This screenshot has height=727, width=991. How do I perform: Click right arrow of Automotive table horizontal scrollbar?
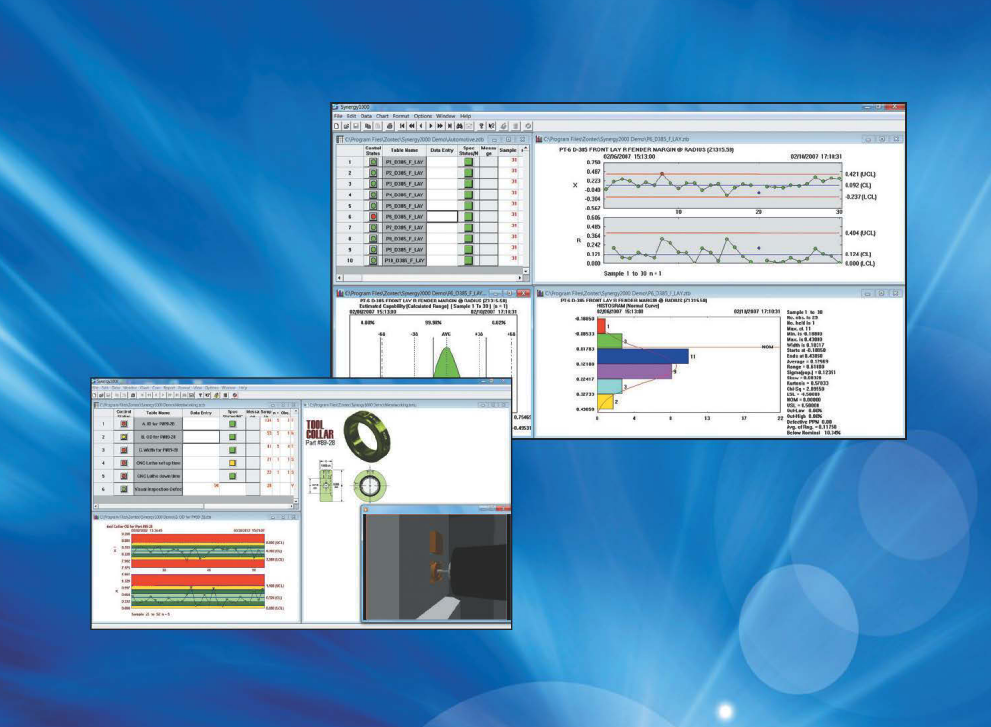520,278
